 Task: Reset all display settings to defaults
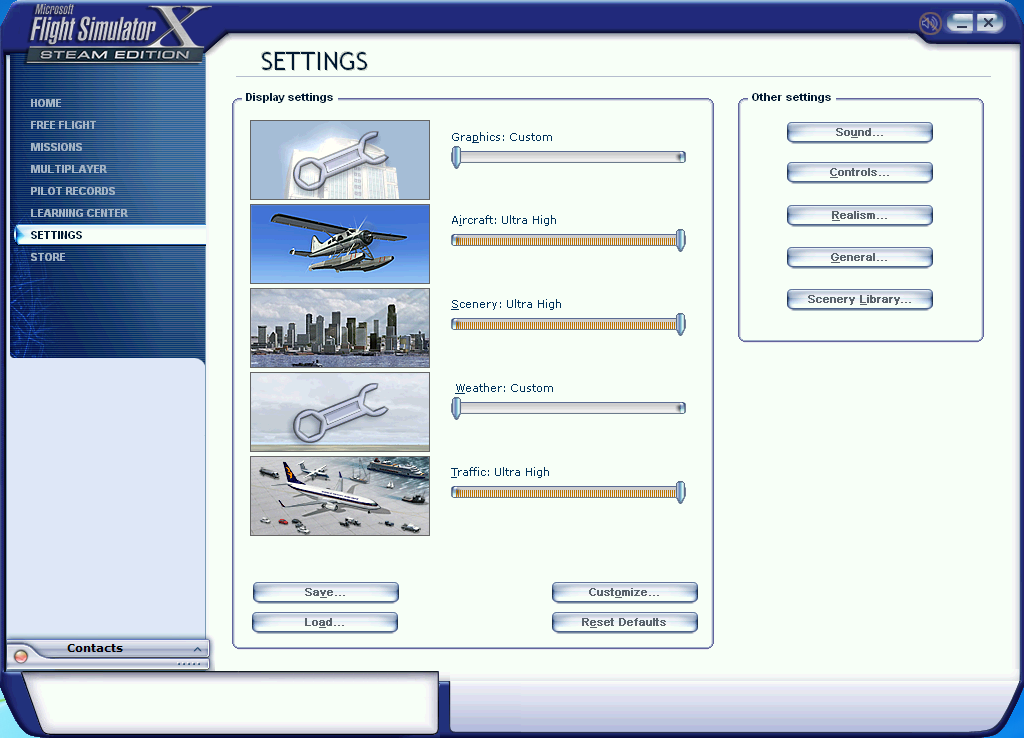click(624, 622)
